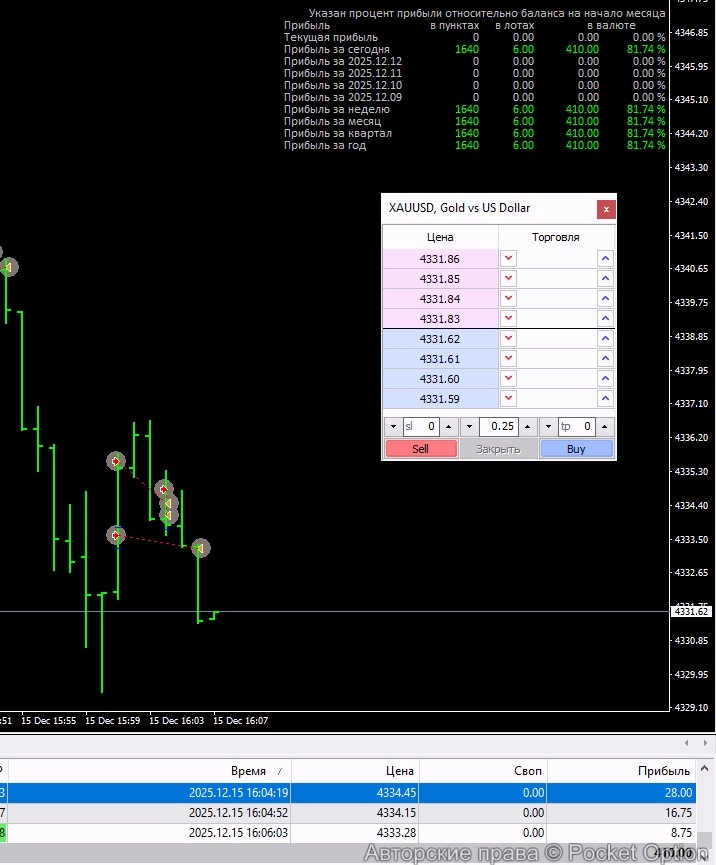Click the sl input field
The image size is (716, 865).
(421, 427)
